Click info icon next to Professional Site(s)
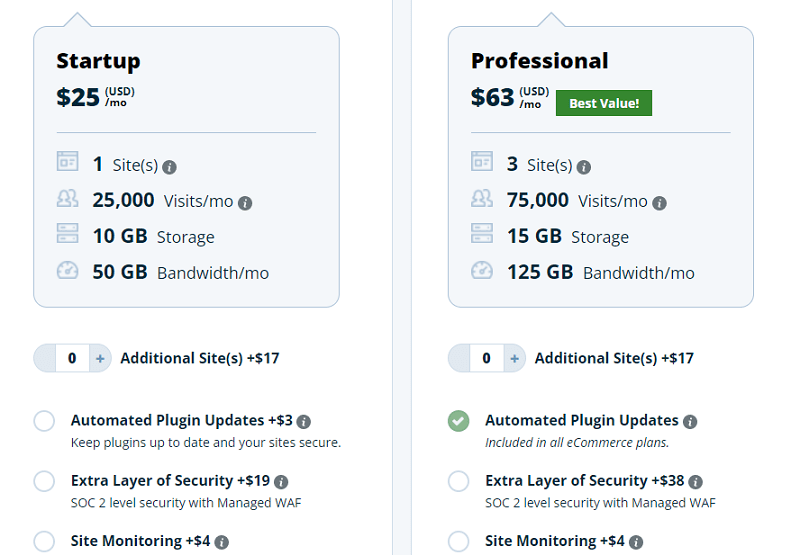 click(x=584, y=167)
